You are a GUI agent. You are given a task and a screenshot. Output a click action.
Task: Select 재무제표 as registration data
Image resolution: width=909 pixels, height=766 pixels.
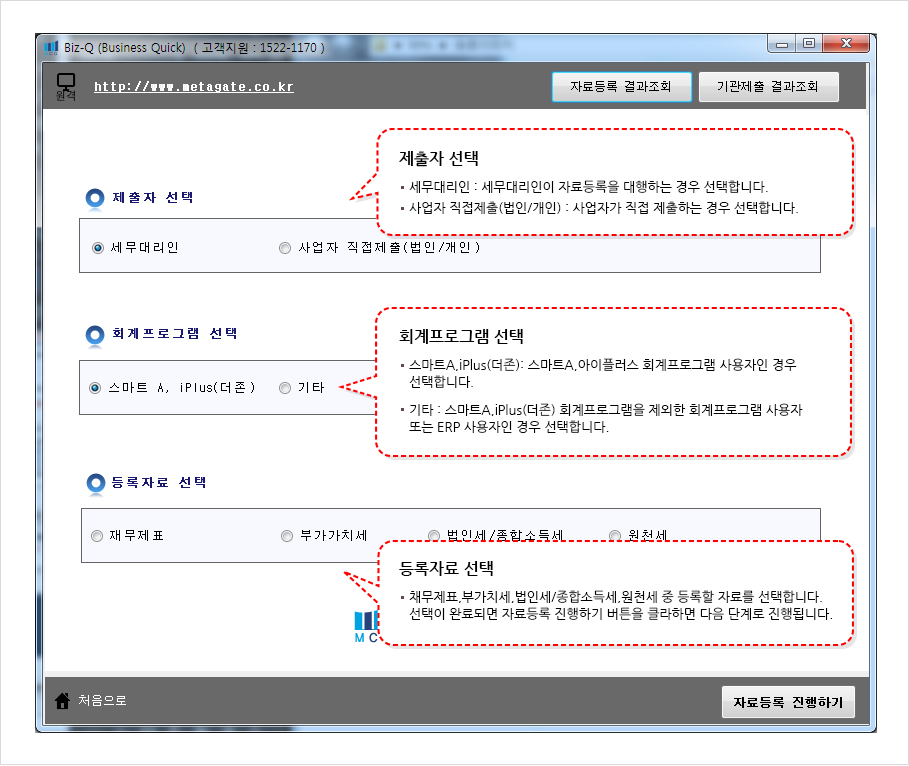point(93,535)
